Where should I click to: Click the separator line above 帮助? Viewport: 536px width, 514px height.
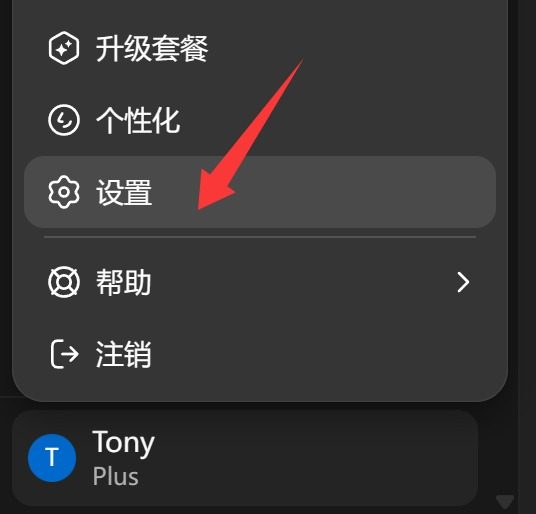click(x=260, y=236)
